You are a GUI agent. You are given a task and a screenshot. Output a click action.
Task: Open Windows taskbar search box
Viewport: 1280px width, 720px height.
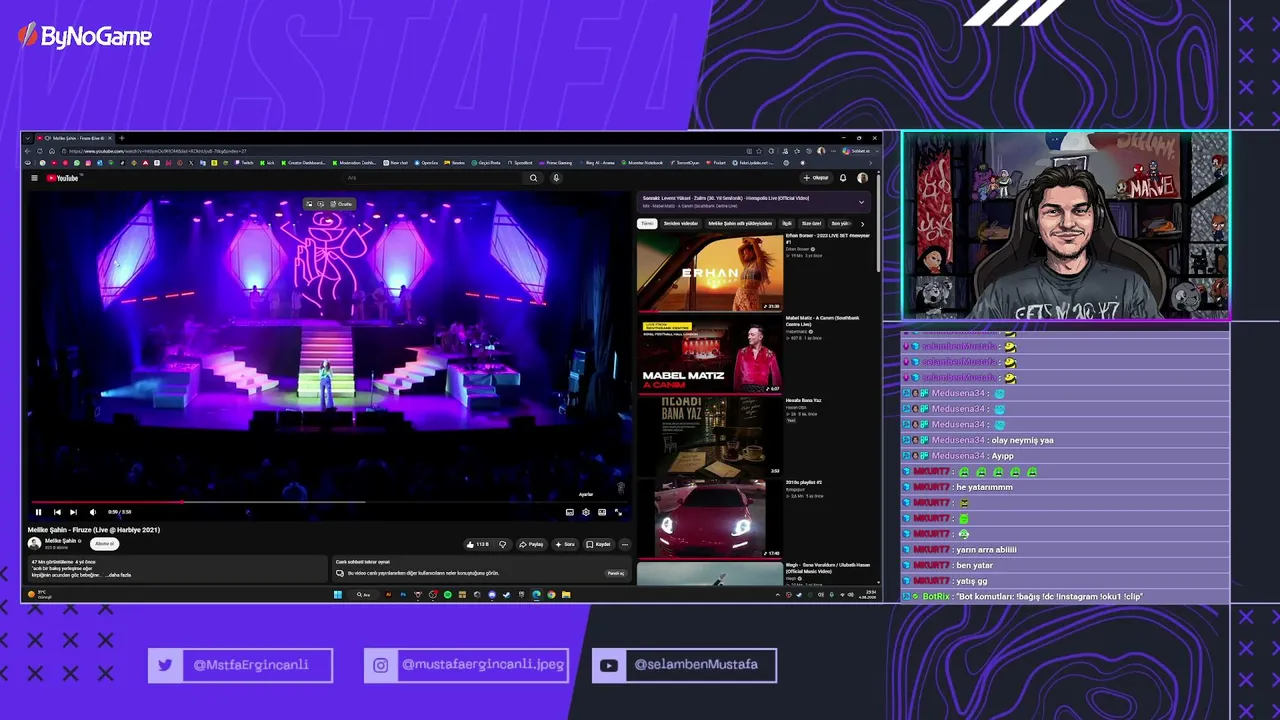pos(364,595)
